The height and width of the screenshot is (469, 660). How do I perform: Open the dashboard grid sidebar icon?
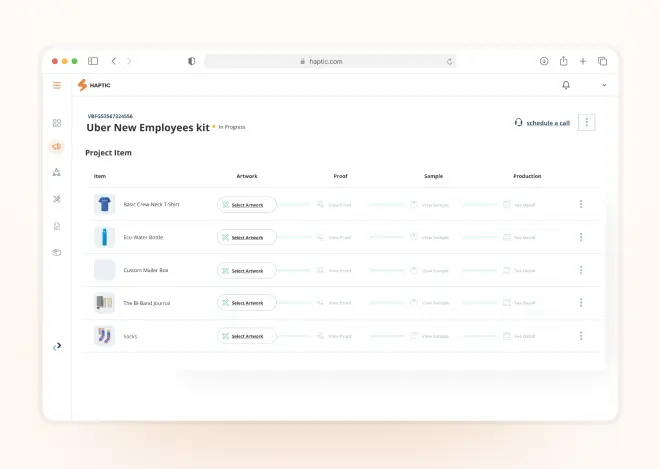click(x=57, y=123)
